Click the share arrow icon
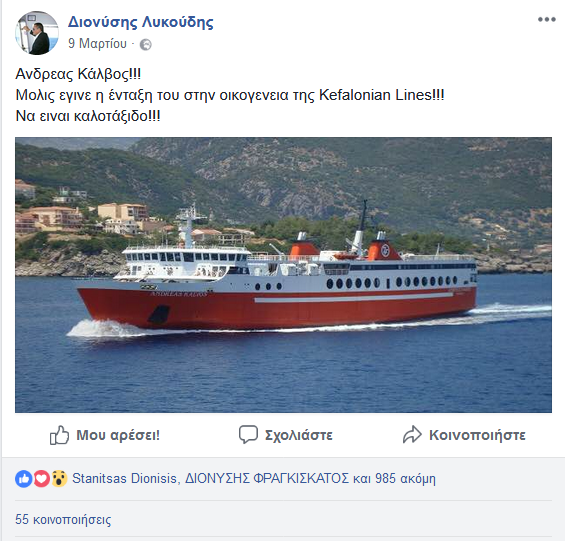Image resolution: width=565 pixels, height=541 pixels. tap(412, 434)
